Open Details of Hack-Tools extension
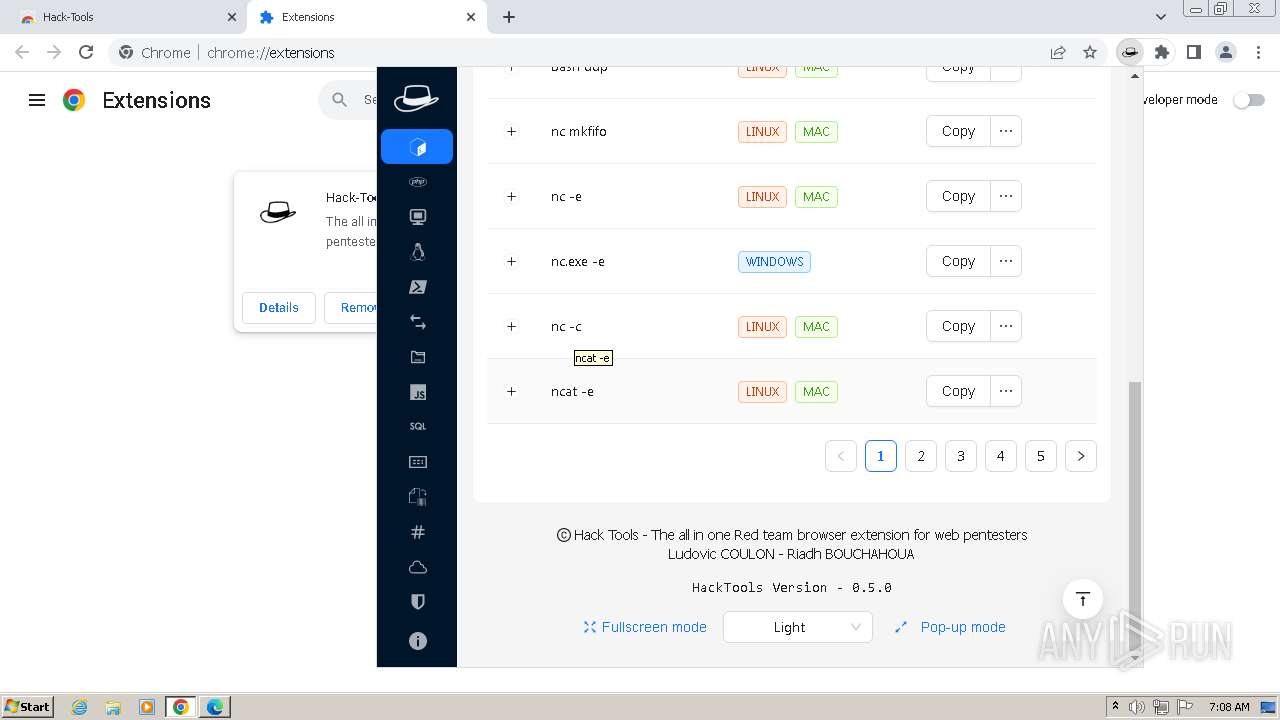 click(x=278, y=307)
